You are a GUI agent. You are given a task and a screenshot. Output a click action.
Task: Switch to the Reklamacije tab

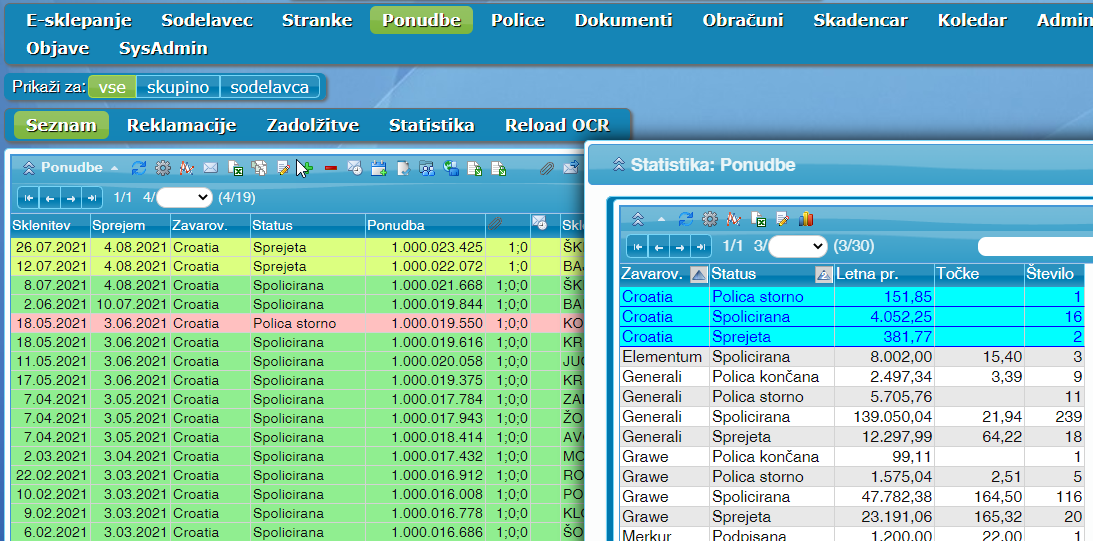181,125
